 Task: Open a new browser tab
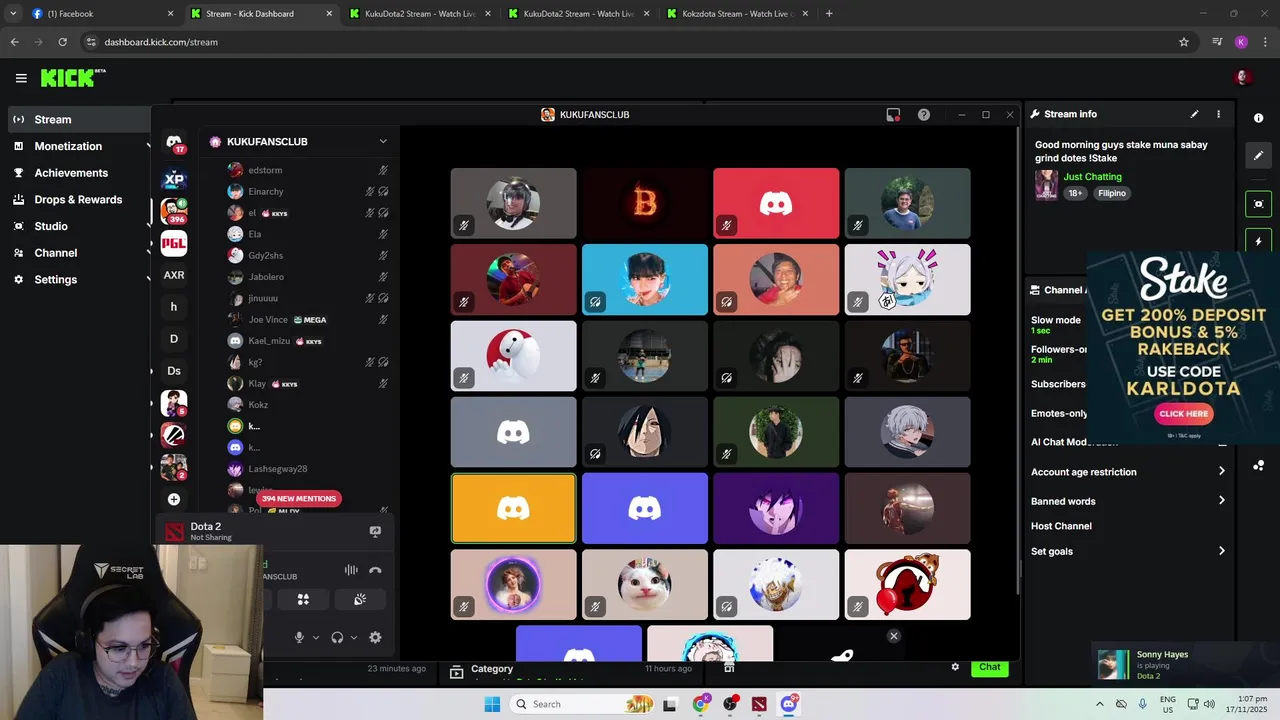[829, 14]
